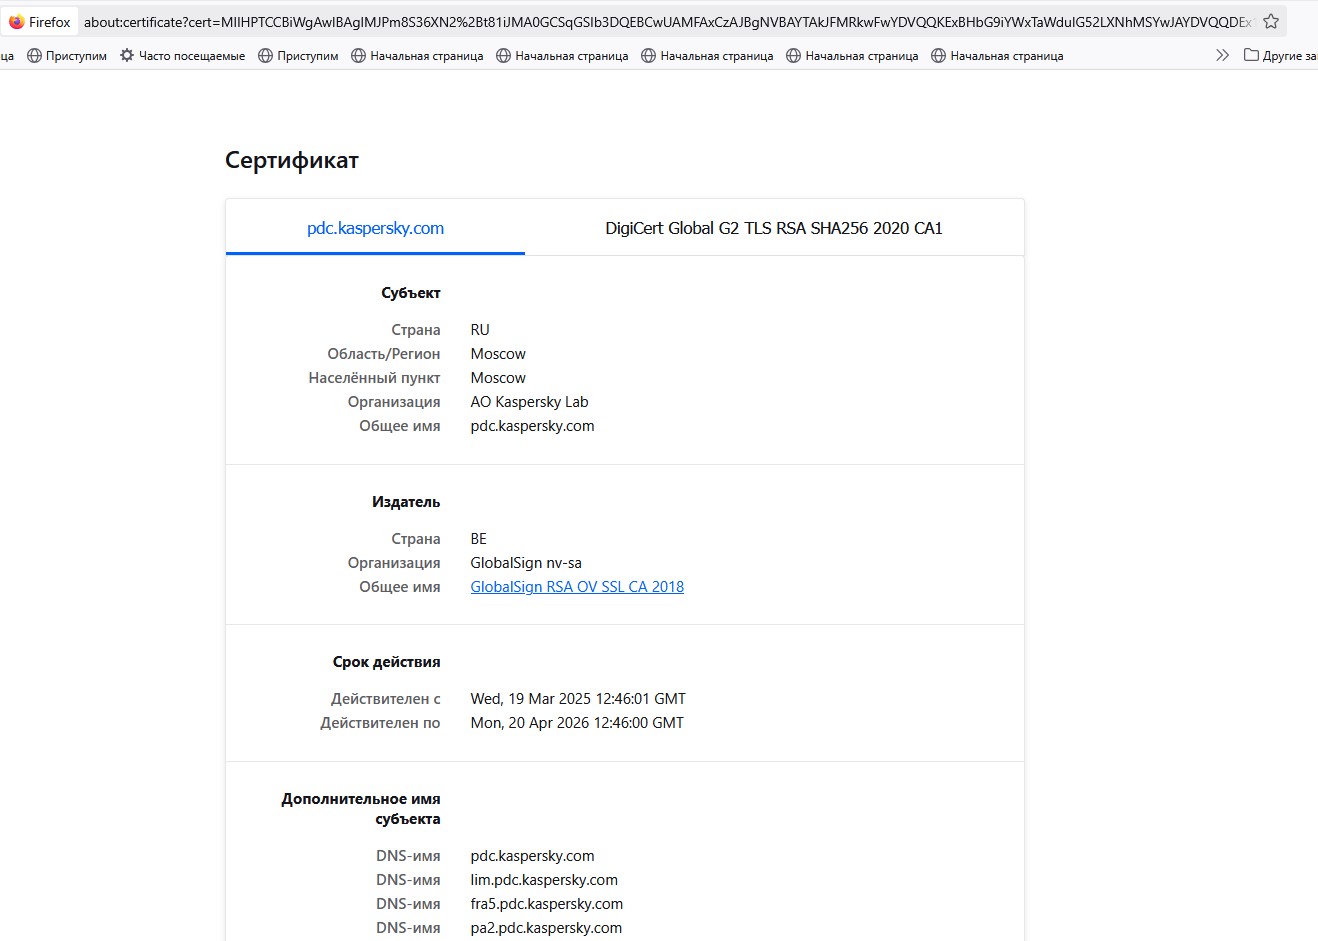Open the second "Приступим" bookmark
1318x941 pixels.
(298, 56)
